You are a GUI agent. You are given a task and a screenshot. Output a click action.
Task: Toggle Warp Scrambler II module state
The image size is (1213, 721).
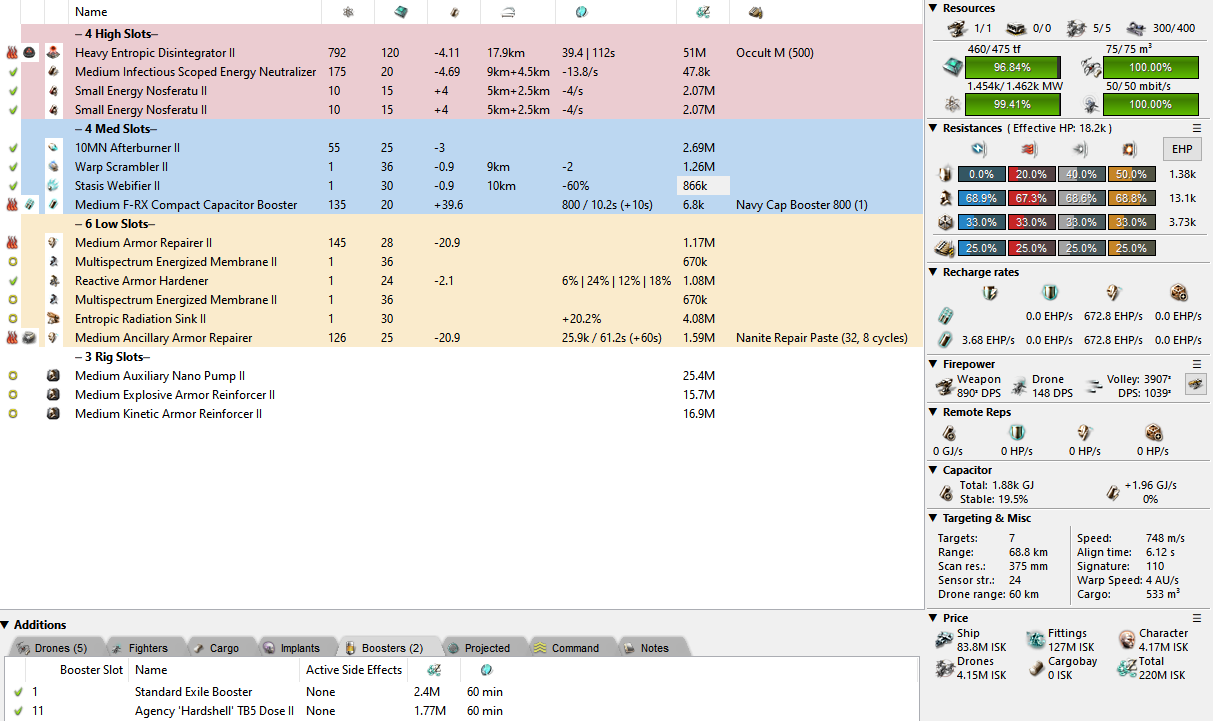coord(13,167)
